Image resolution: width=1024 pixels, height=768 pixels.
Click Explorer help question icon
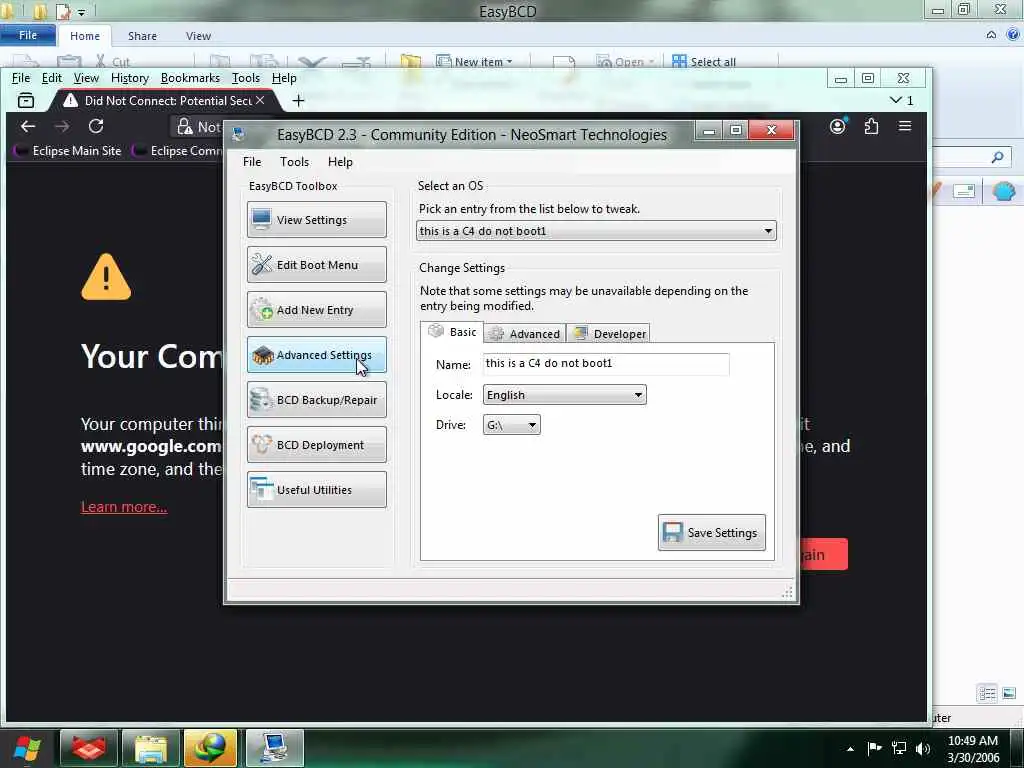point(1014,35)
